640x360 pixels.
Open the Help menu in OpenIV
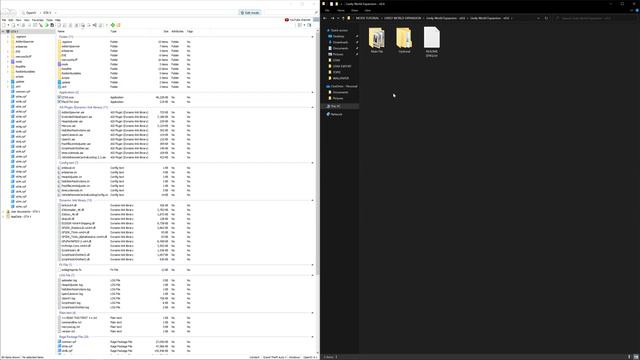[58, 20]
